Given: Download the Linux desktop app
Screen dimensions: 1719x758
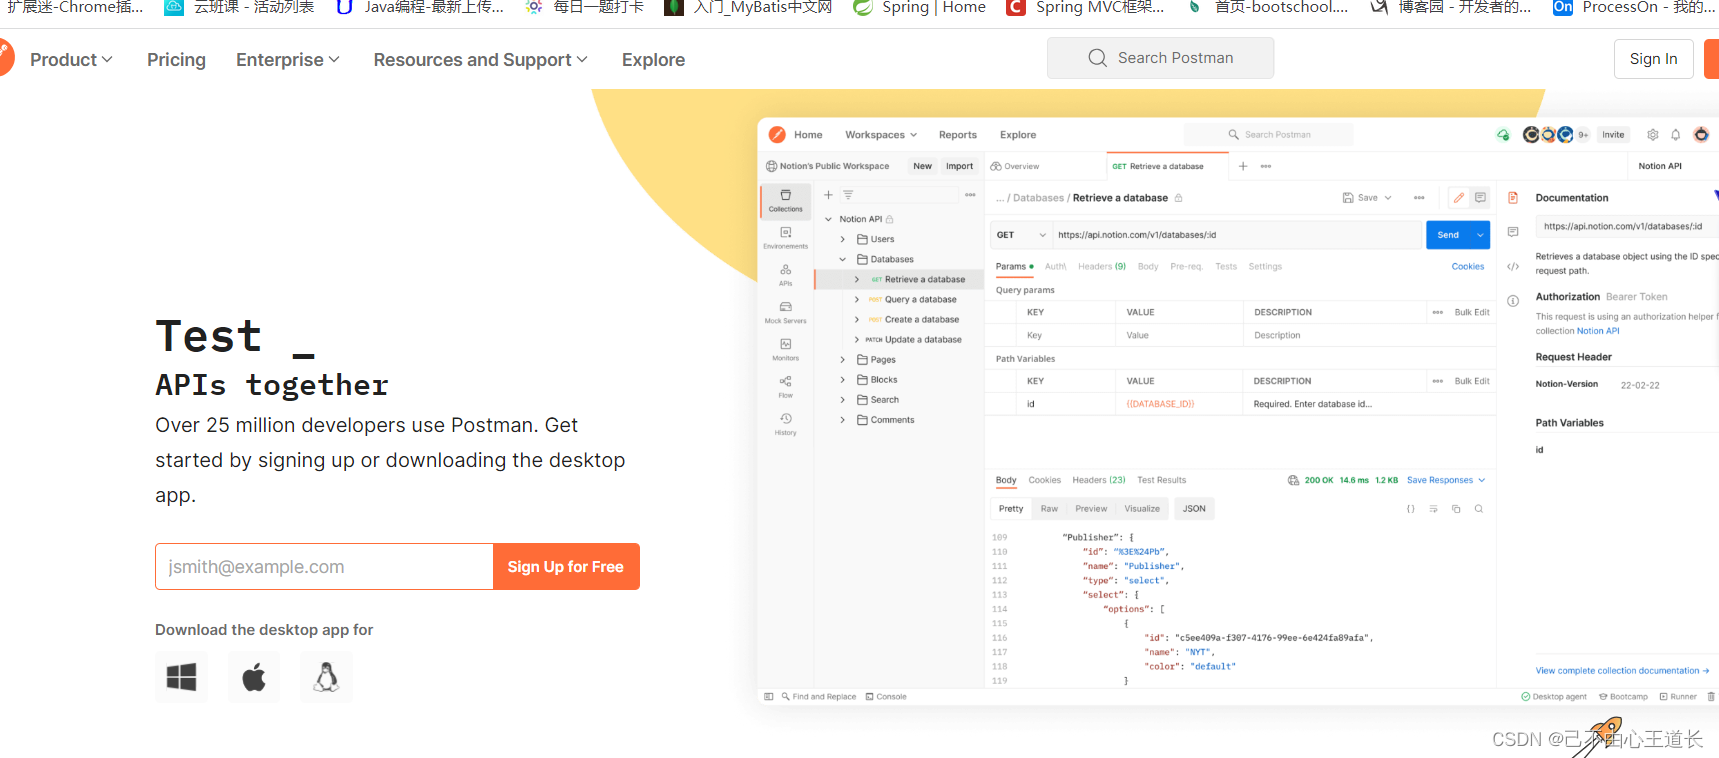Looking at the screenshot, I should point(326,677).
